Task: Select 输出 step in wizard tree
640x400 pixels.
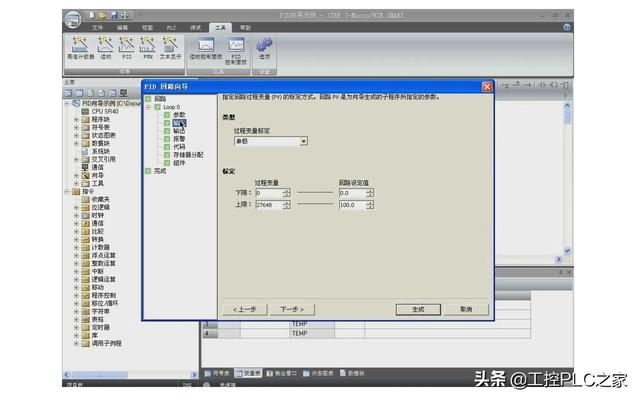Action: point(179,131)
